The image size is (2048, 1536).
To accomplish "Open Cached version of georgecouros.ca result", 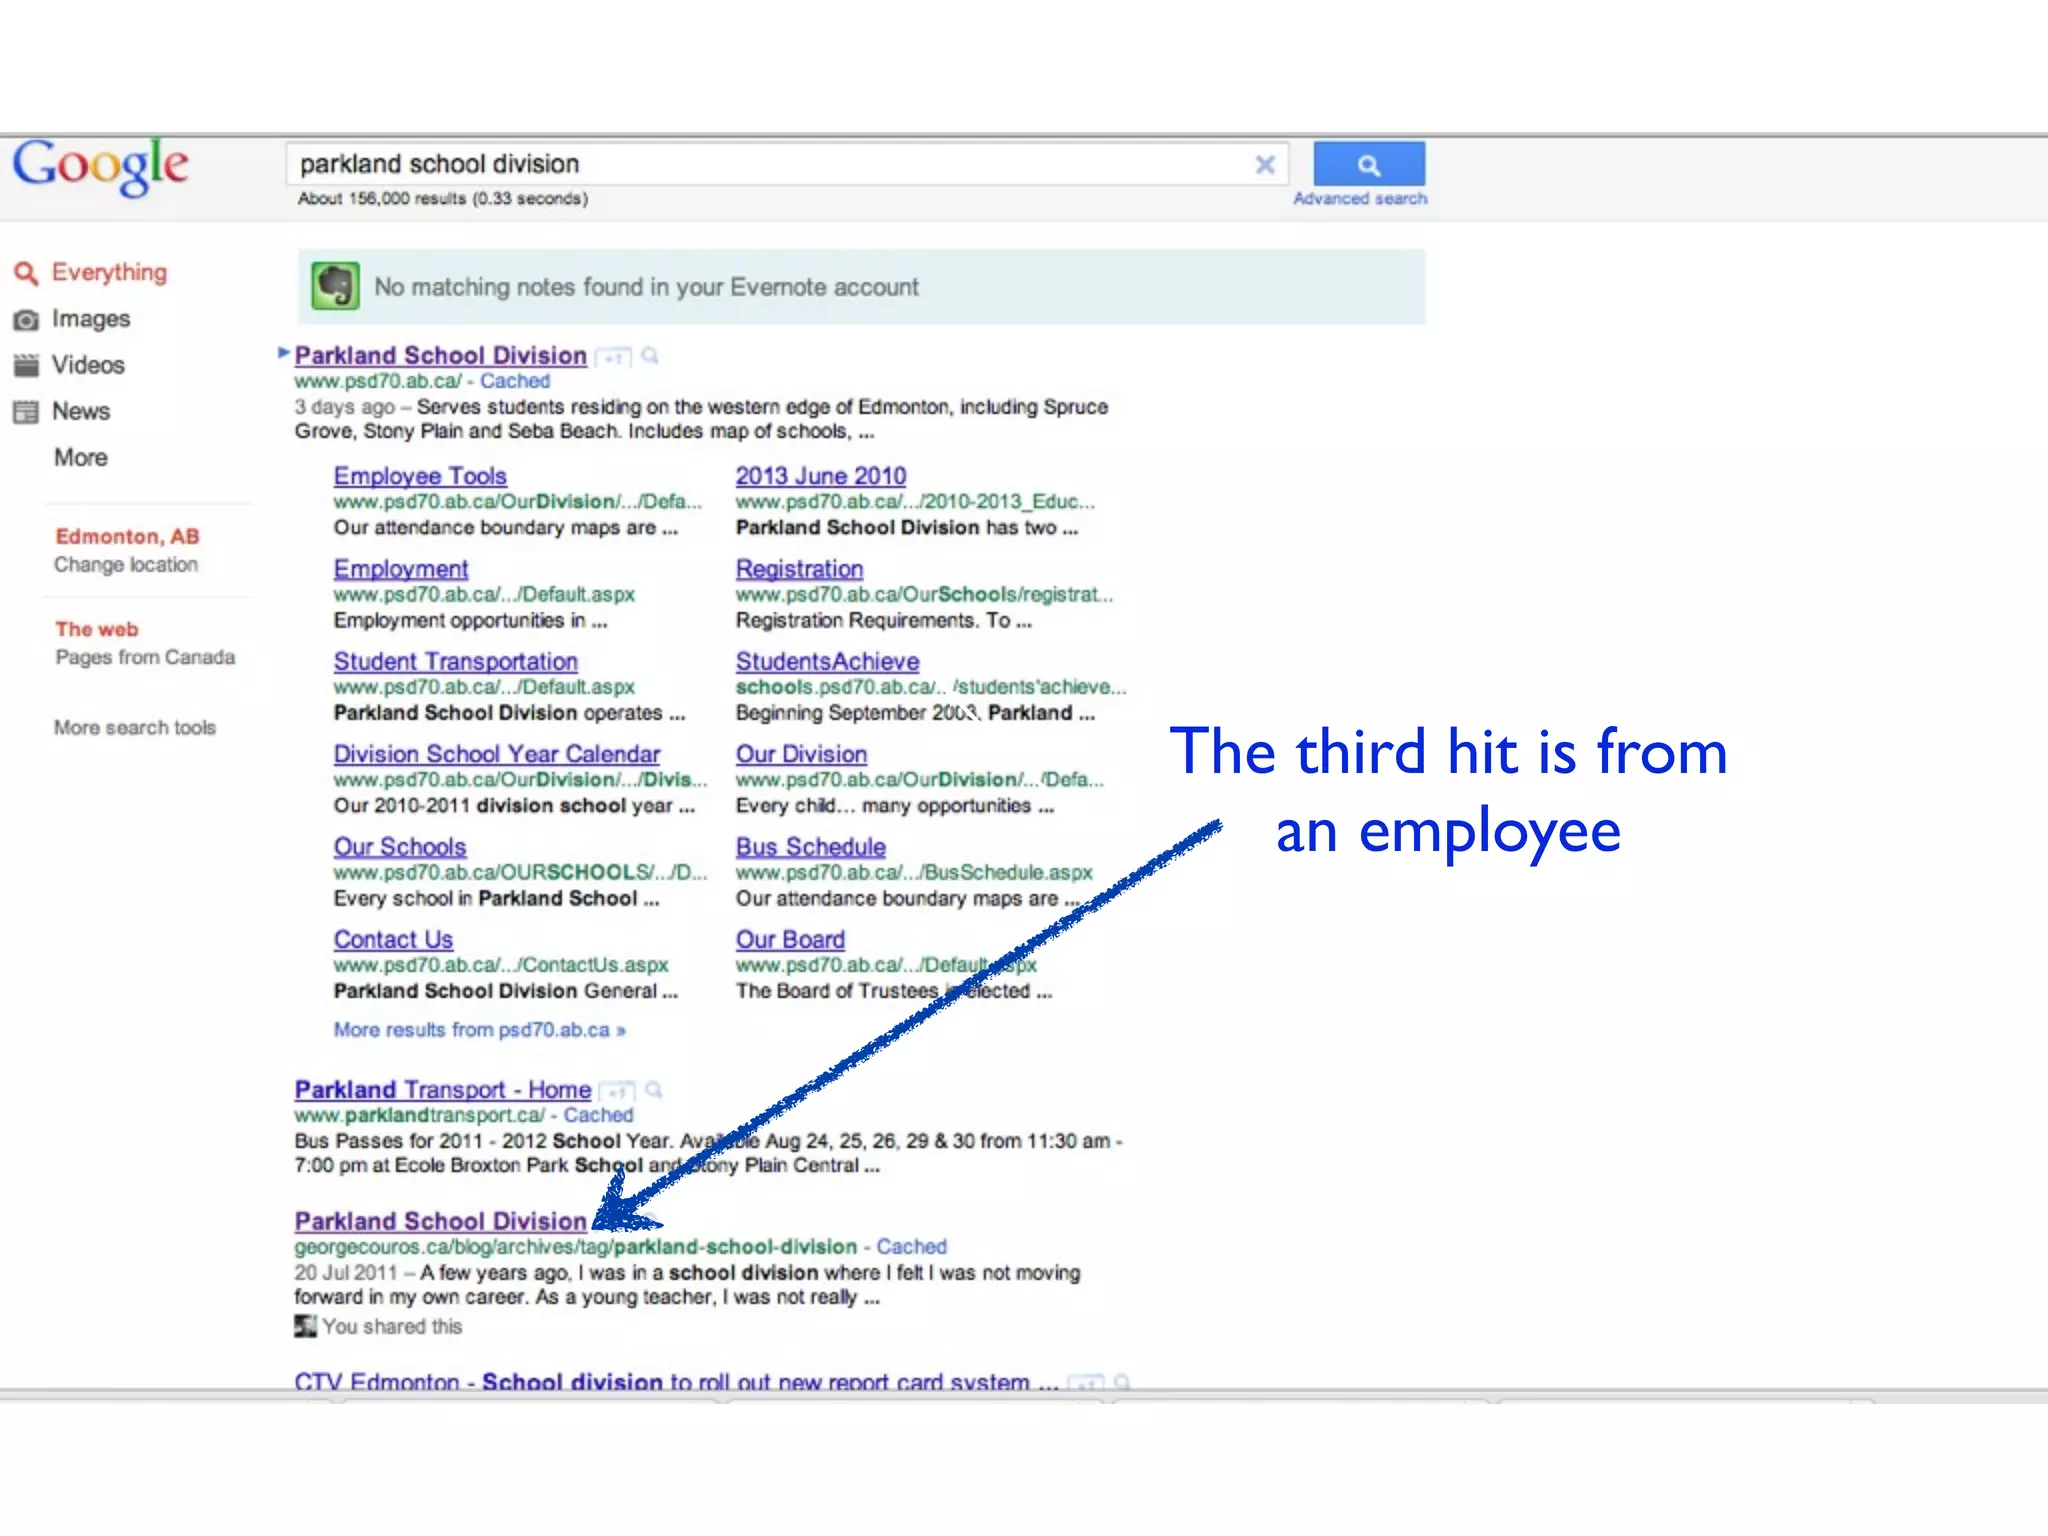I will 911,1247.
